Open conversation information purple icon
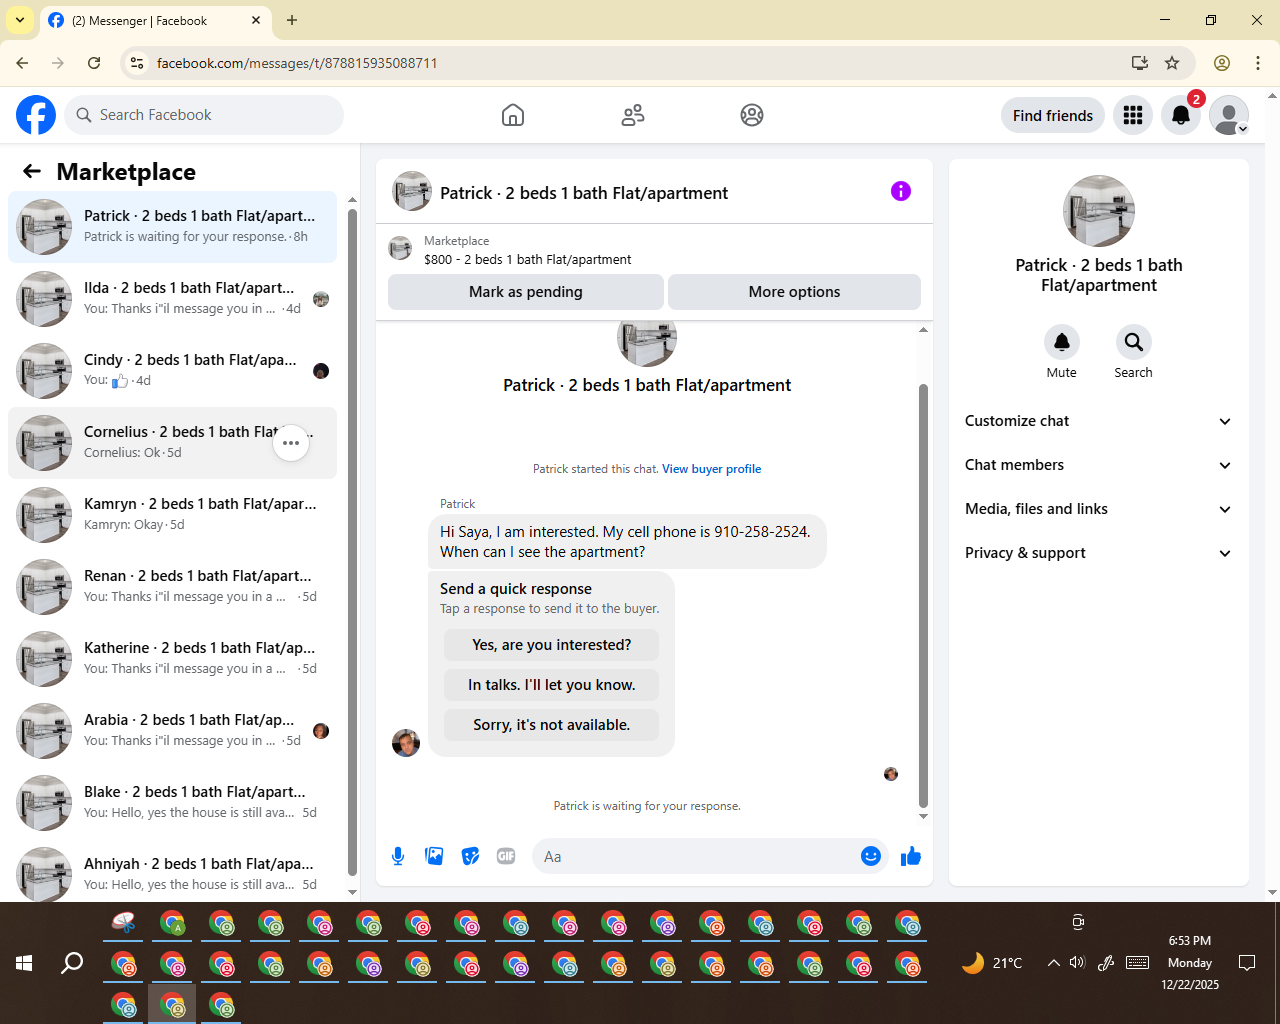This screenshot has width=1280, height=1024. click(901, 191)
